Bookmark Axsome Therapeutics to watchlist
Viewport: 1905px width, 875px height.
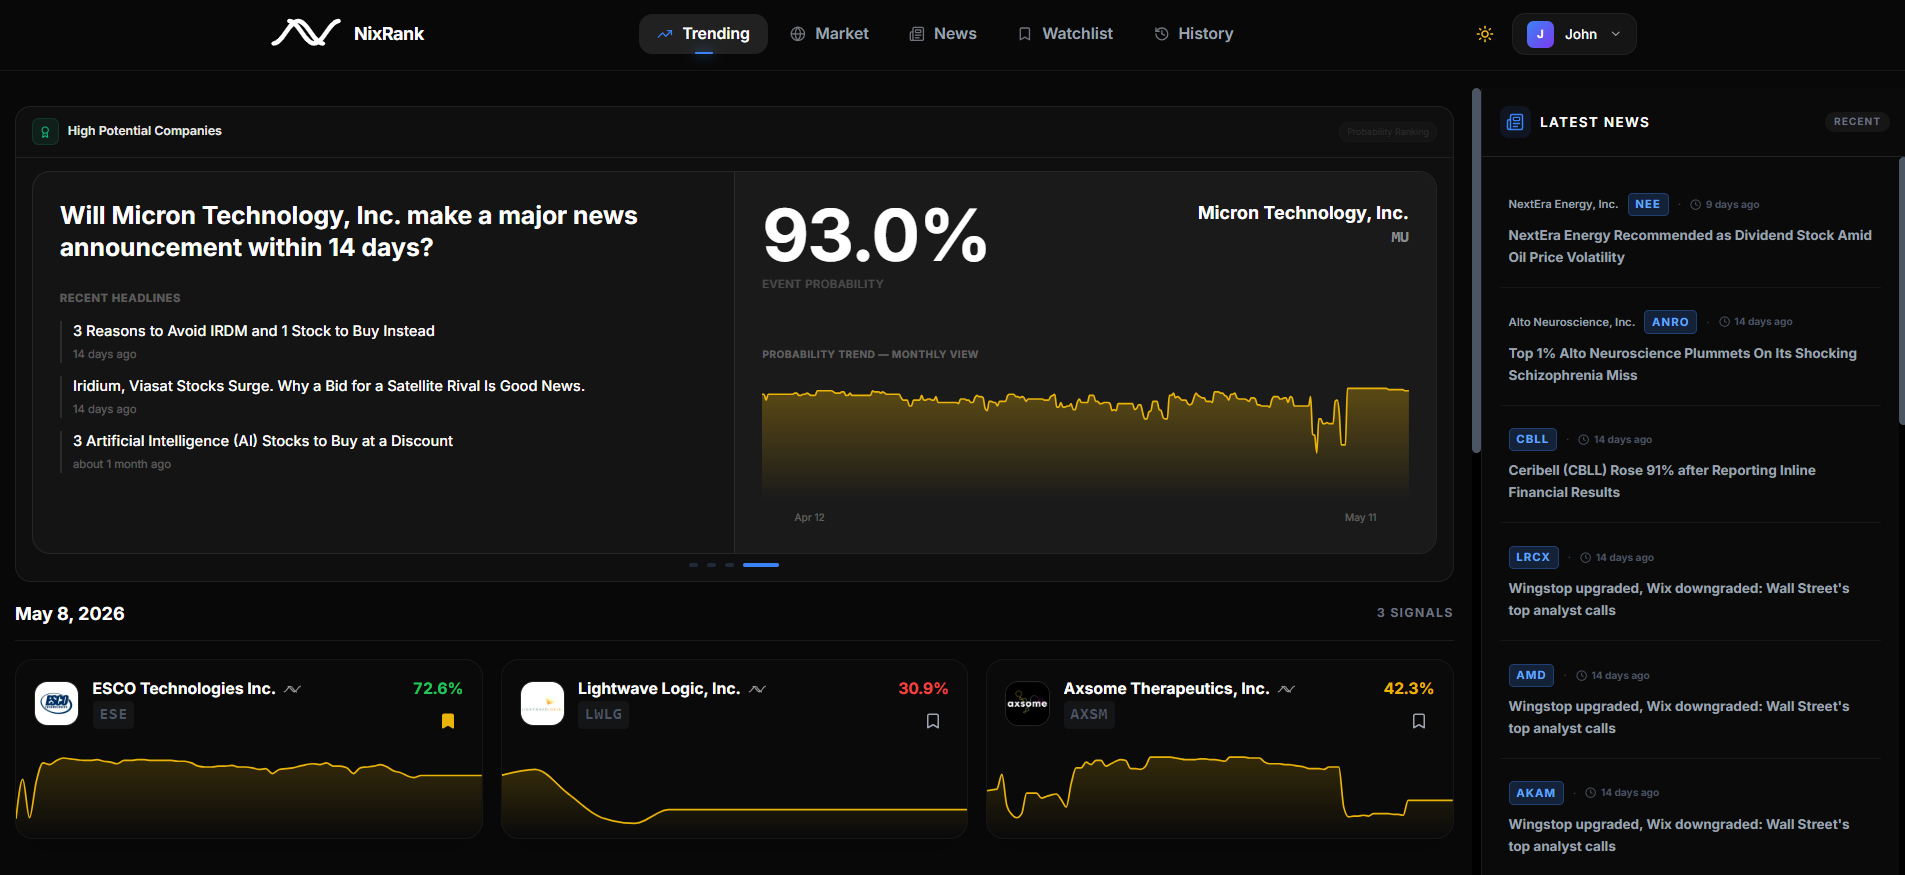[x=1419, y=721]
